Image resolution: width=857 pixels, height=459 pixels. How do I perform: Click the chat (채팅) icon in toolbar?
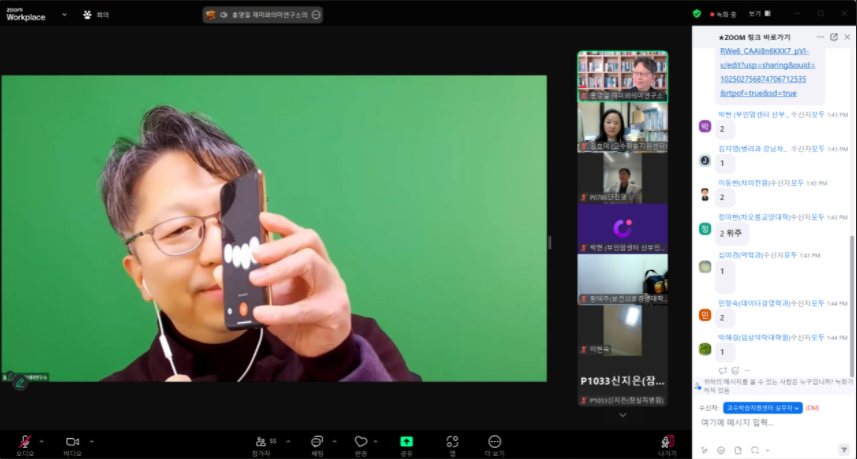click(316, 441)
